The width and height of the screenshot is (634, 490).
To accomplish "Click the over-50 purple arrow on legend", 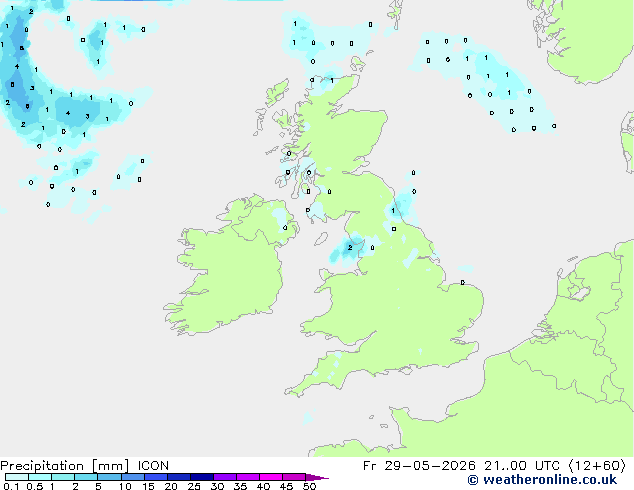I will click(317, 477).
